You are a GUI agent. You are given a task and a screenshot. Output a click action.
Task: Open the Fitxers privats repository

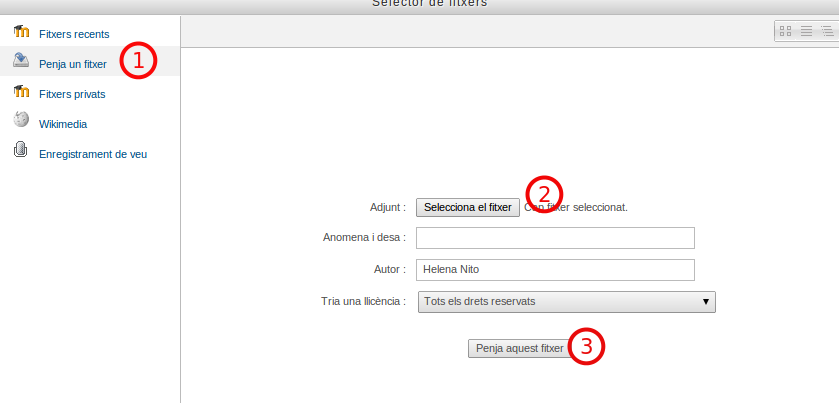pos(72,94)
